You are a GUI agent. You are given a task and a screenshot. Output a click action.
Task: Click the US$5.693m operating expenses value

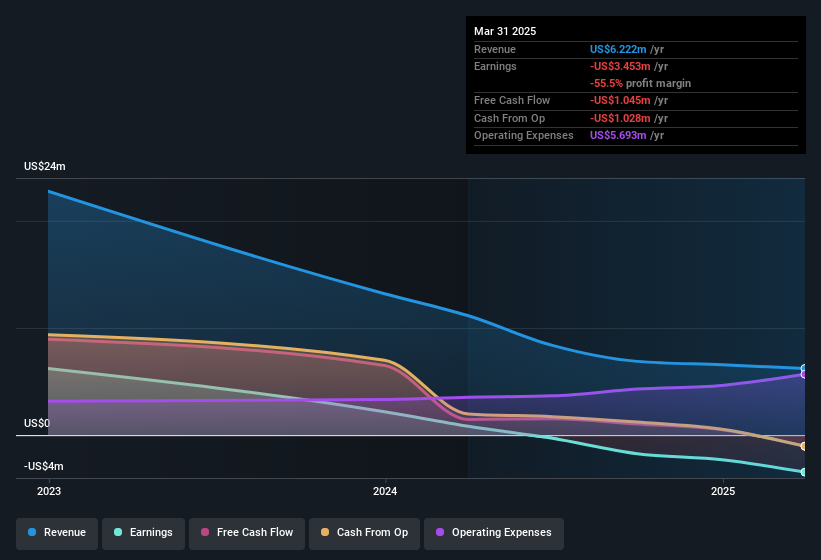pyautogui.click(x=618, y=136)
